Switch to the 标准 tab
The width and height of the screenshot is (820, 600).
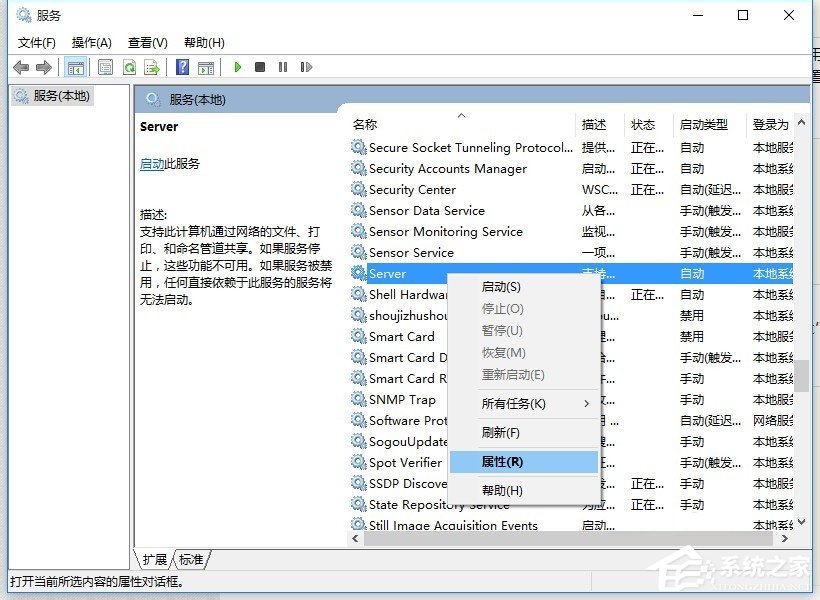click(188, 560)
